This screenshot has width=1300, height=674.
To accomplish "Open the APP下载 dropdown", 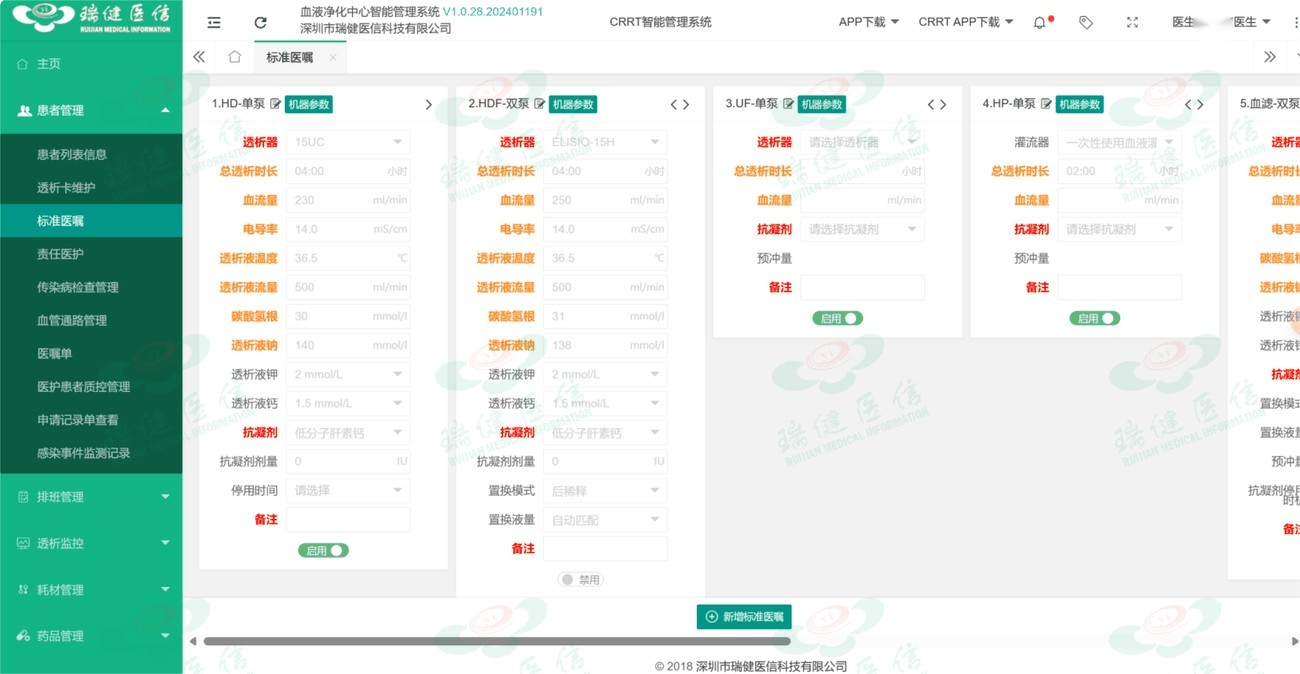I will pos(868,22).
